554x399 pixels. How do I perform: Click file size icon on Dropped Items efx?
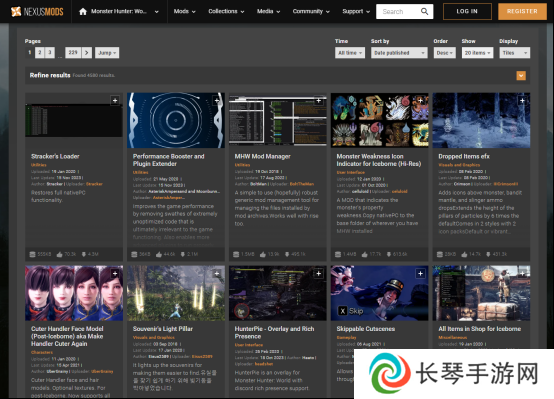(440, 254)
